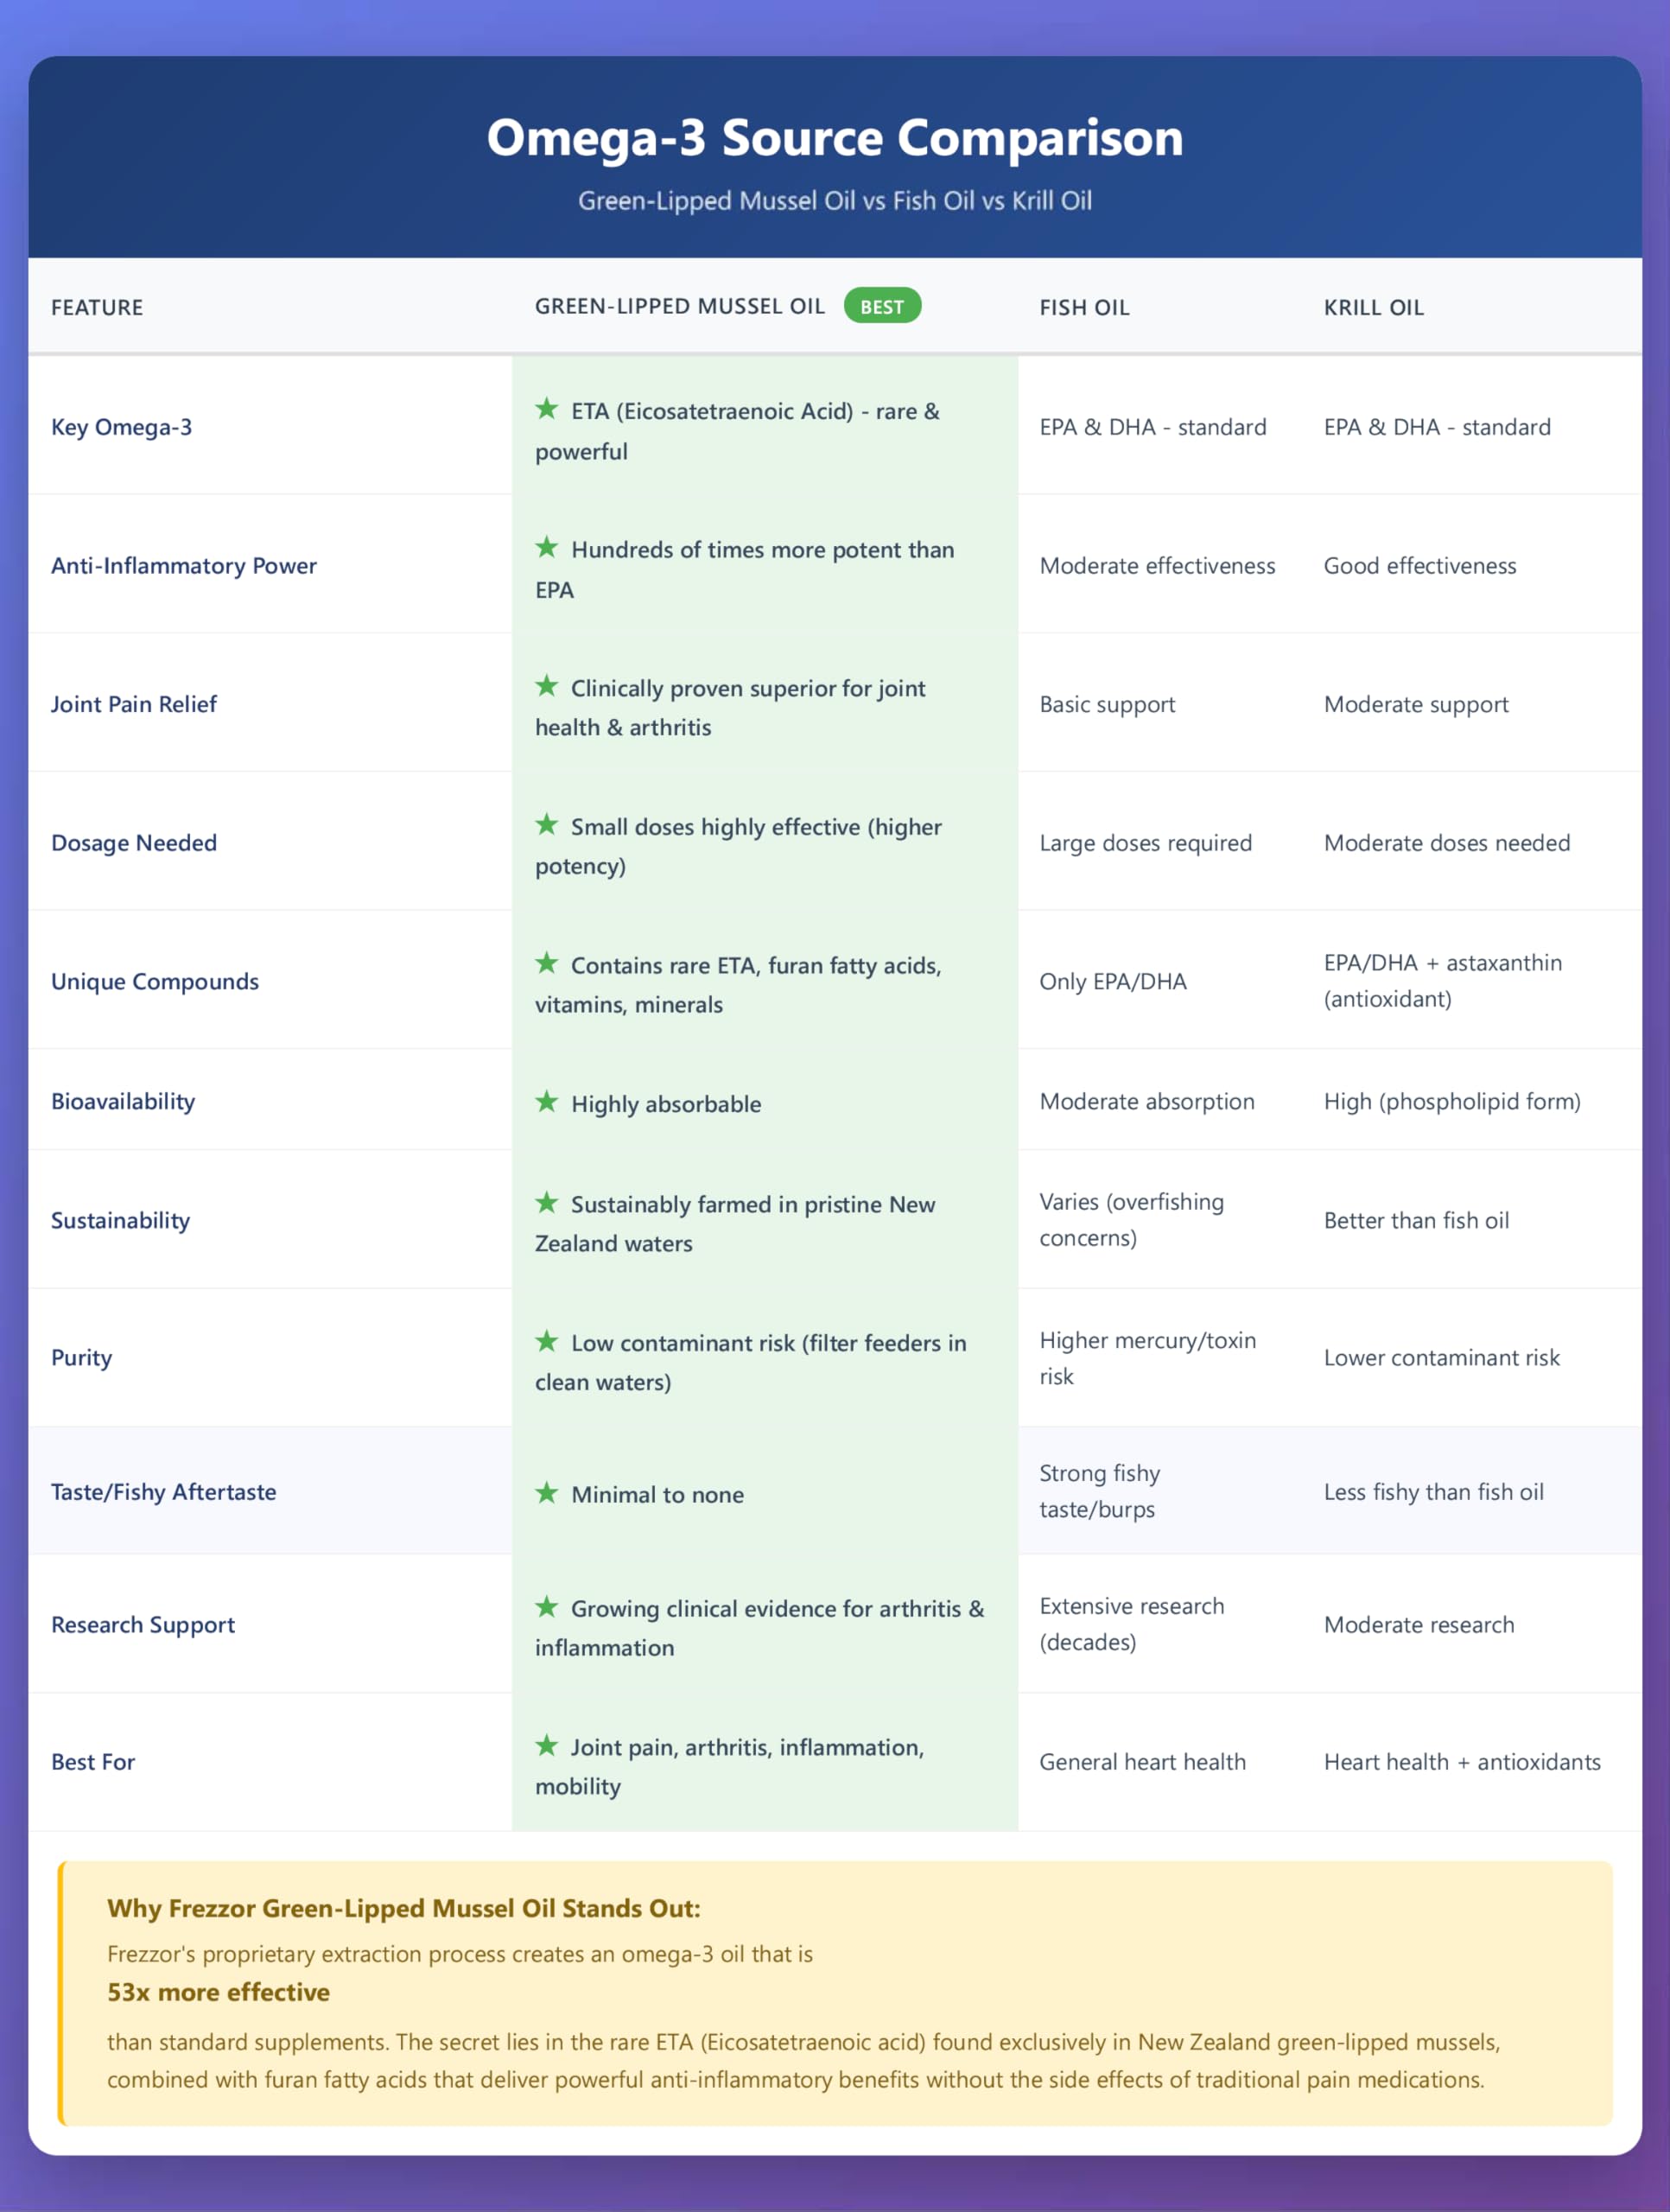
Task: Click the star icon beside ETA (Eicosatetraenoic Acid)
Action: pos(546,409)
